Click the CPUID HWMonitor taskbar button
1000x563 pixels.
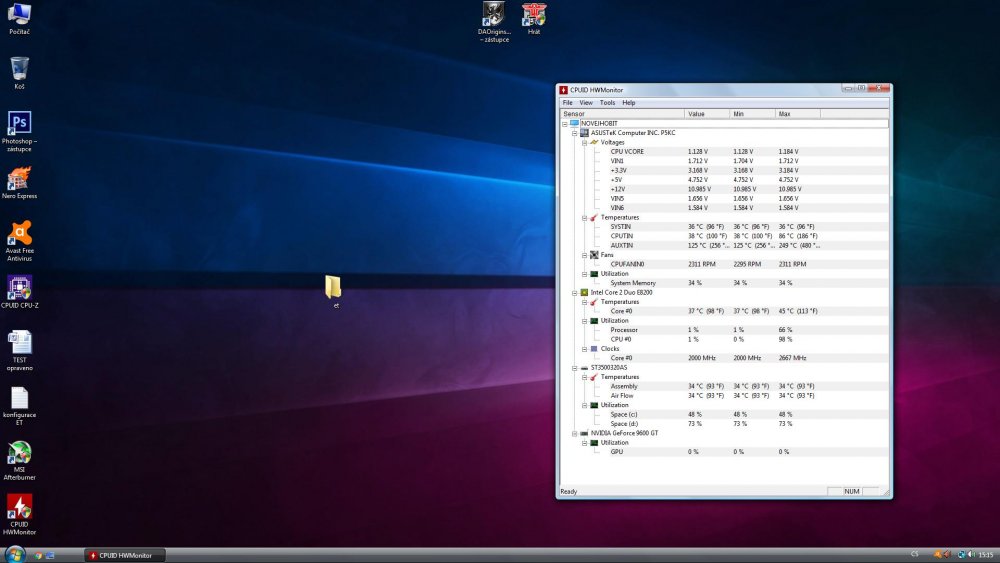125,555
